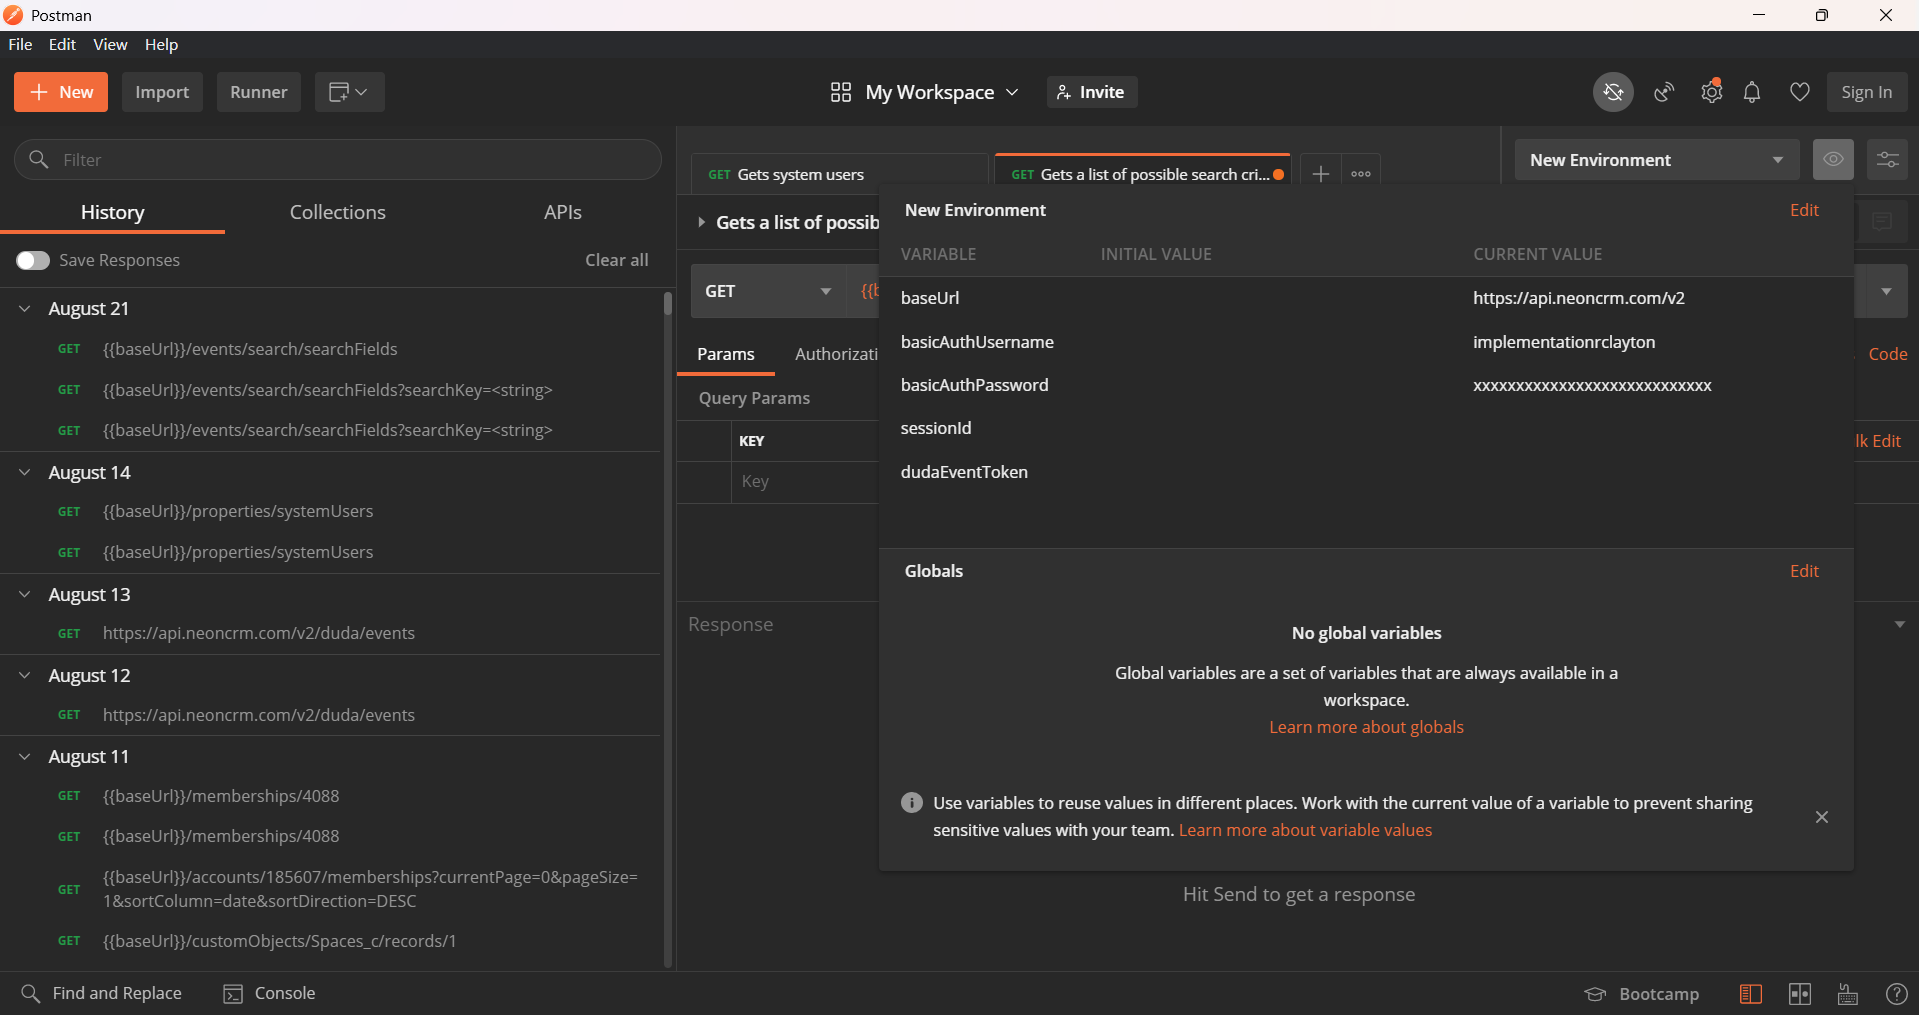Open the new window dropdown button

349,92
